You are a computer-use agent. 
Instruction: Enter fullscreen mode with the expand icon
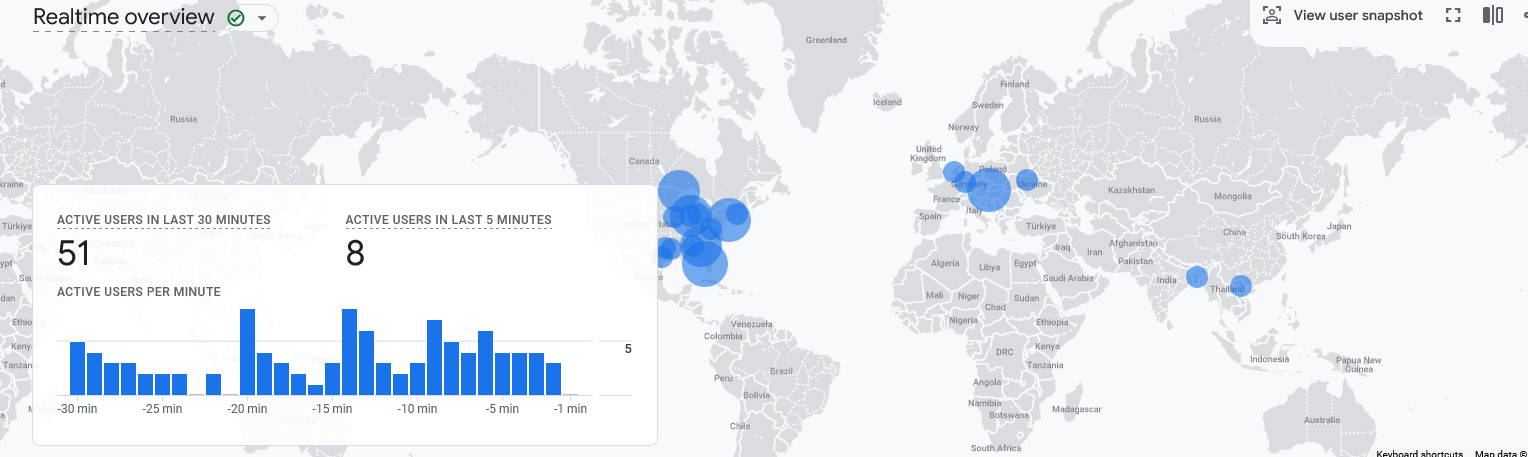1454,15
